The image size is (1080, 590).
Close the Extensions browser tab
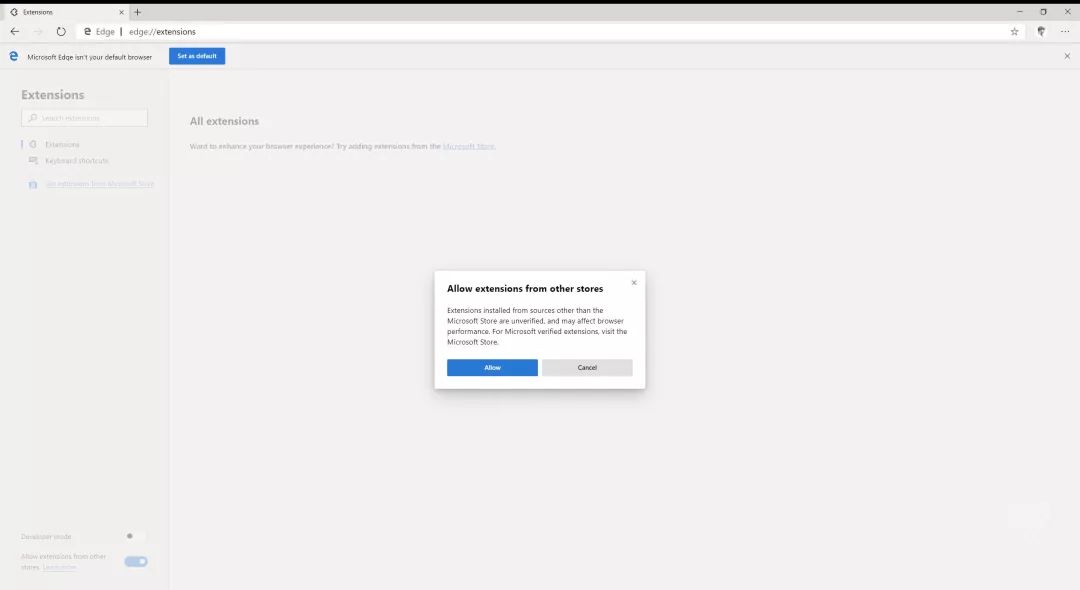coord(121,12)
